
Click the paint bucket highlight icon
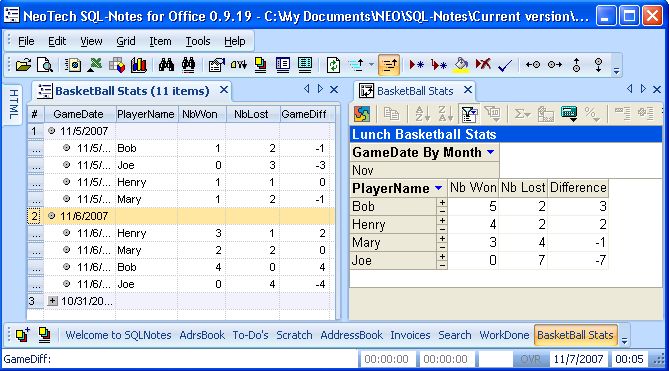coord(461,65)
